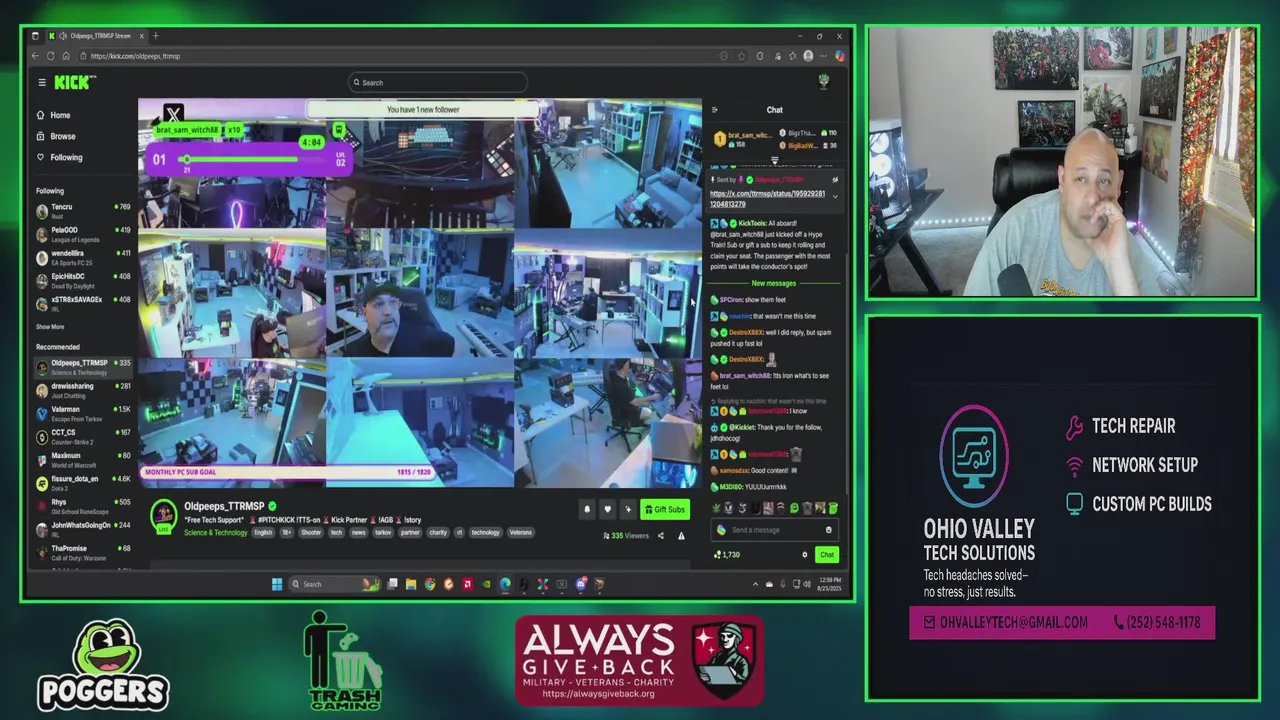Image resolution: width=1280 pixels, height=720 pixels.
Task: Open recommended channel drewissharing
Action: 84,390
